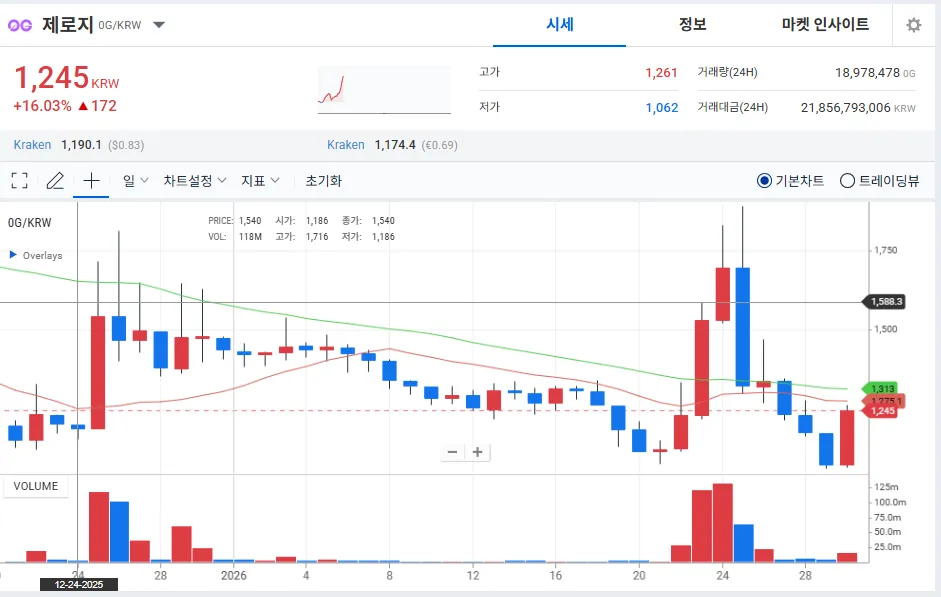Select the 트레이딩뷰 radio button
Viewport: 941px width, 597px height.
847,181
